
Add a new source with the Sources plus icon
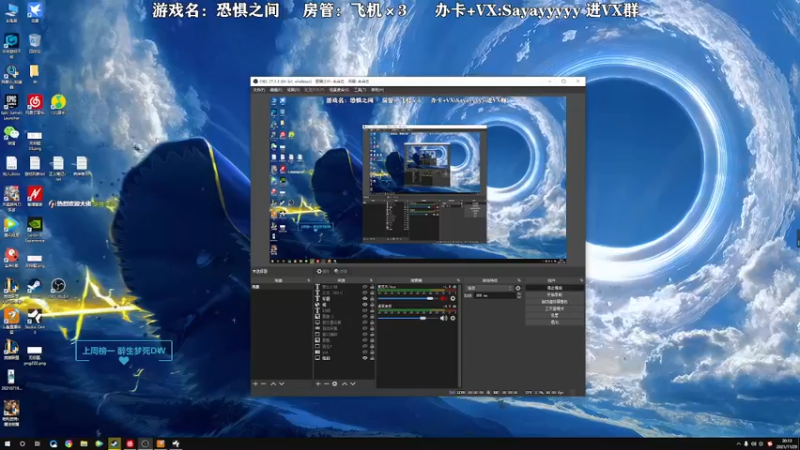point(318,384)
